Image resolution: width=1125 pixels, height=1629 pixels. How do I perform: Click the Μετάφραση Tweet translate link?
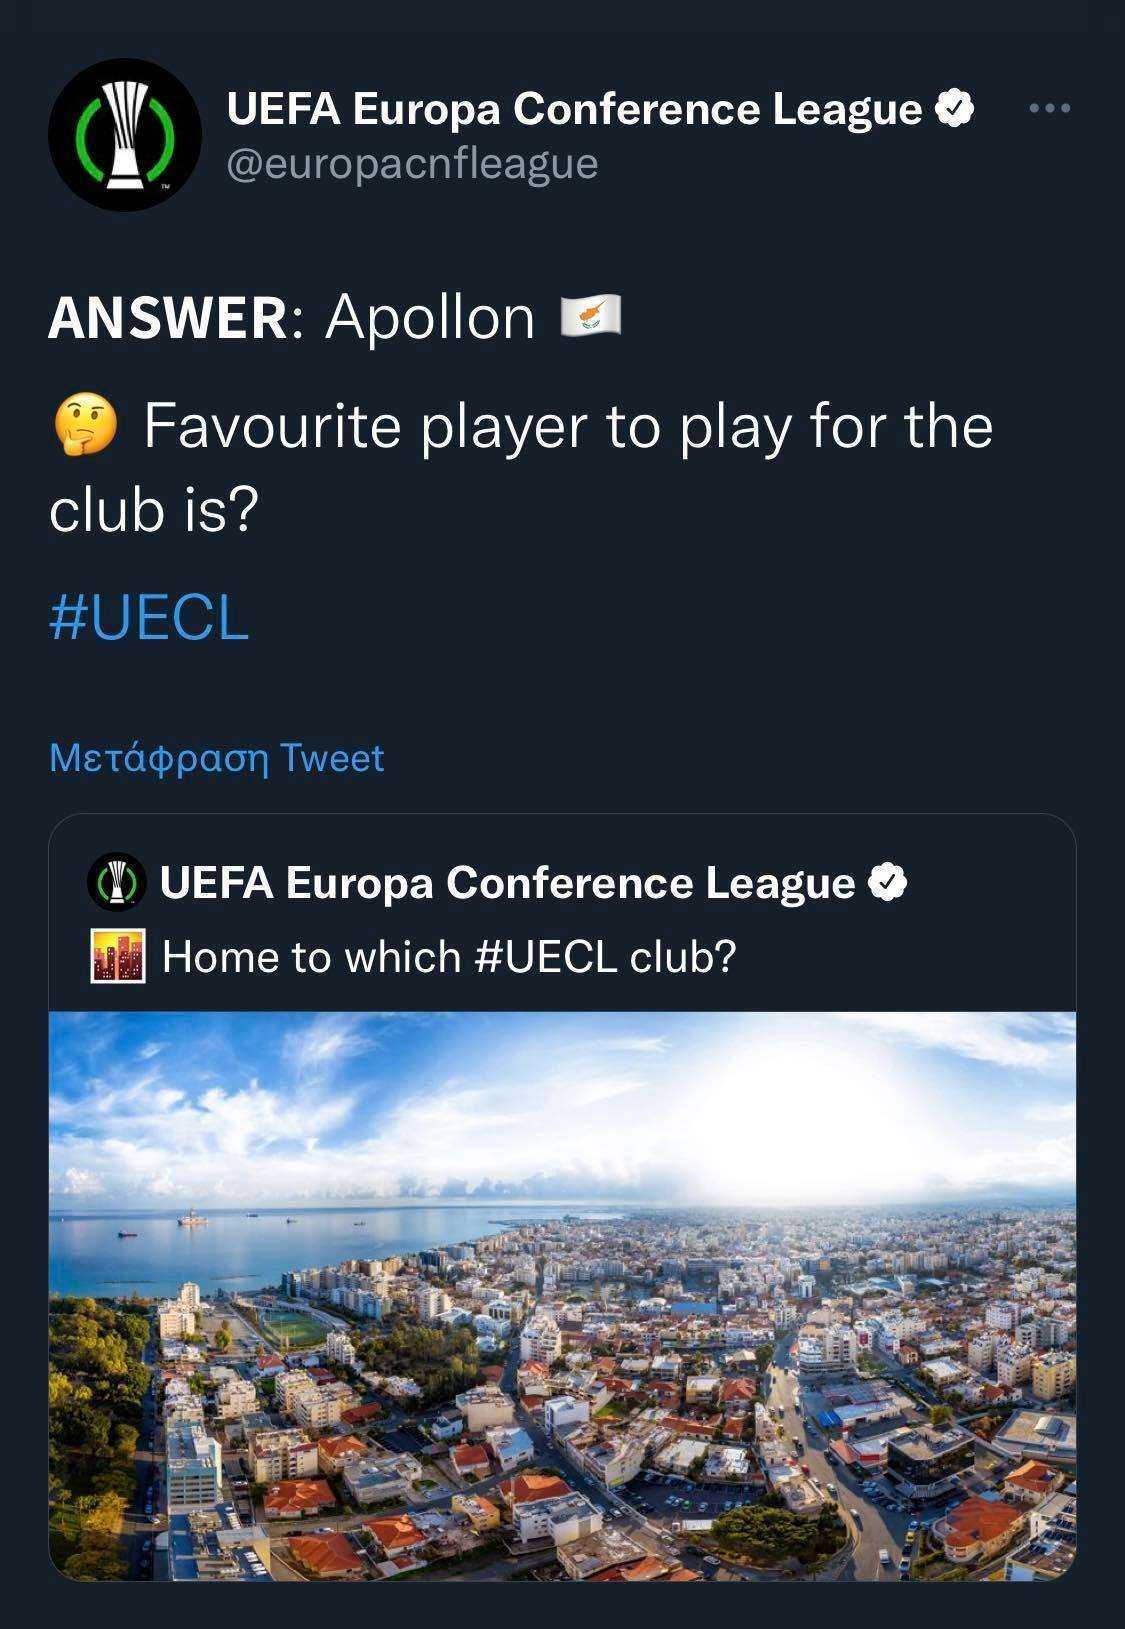click(x=216, y=758)
